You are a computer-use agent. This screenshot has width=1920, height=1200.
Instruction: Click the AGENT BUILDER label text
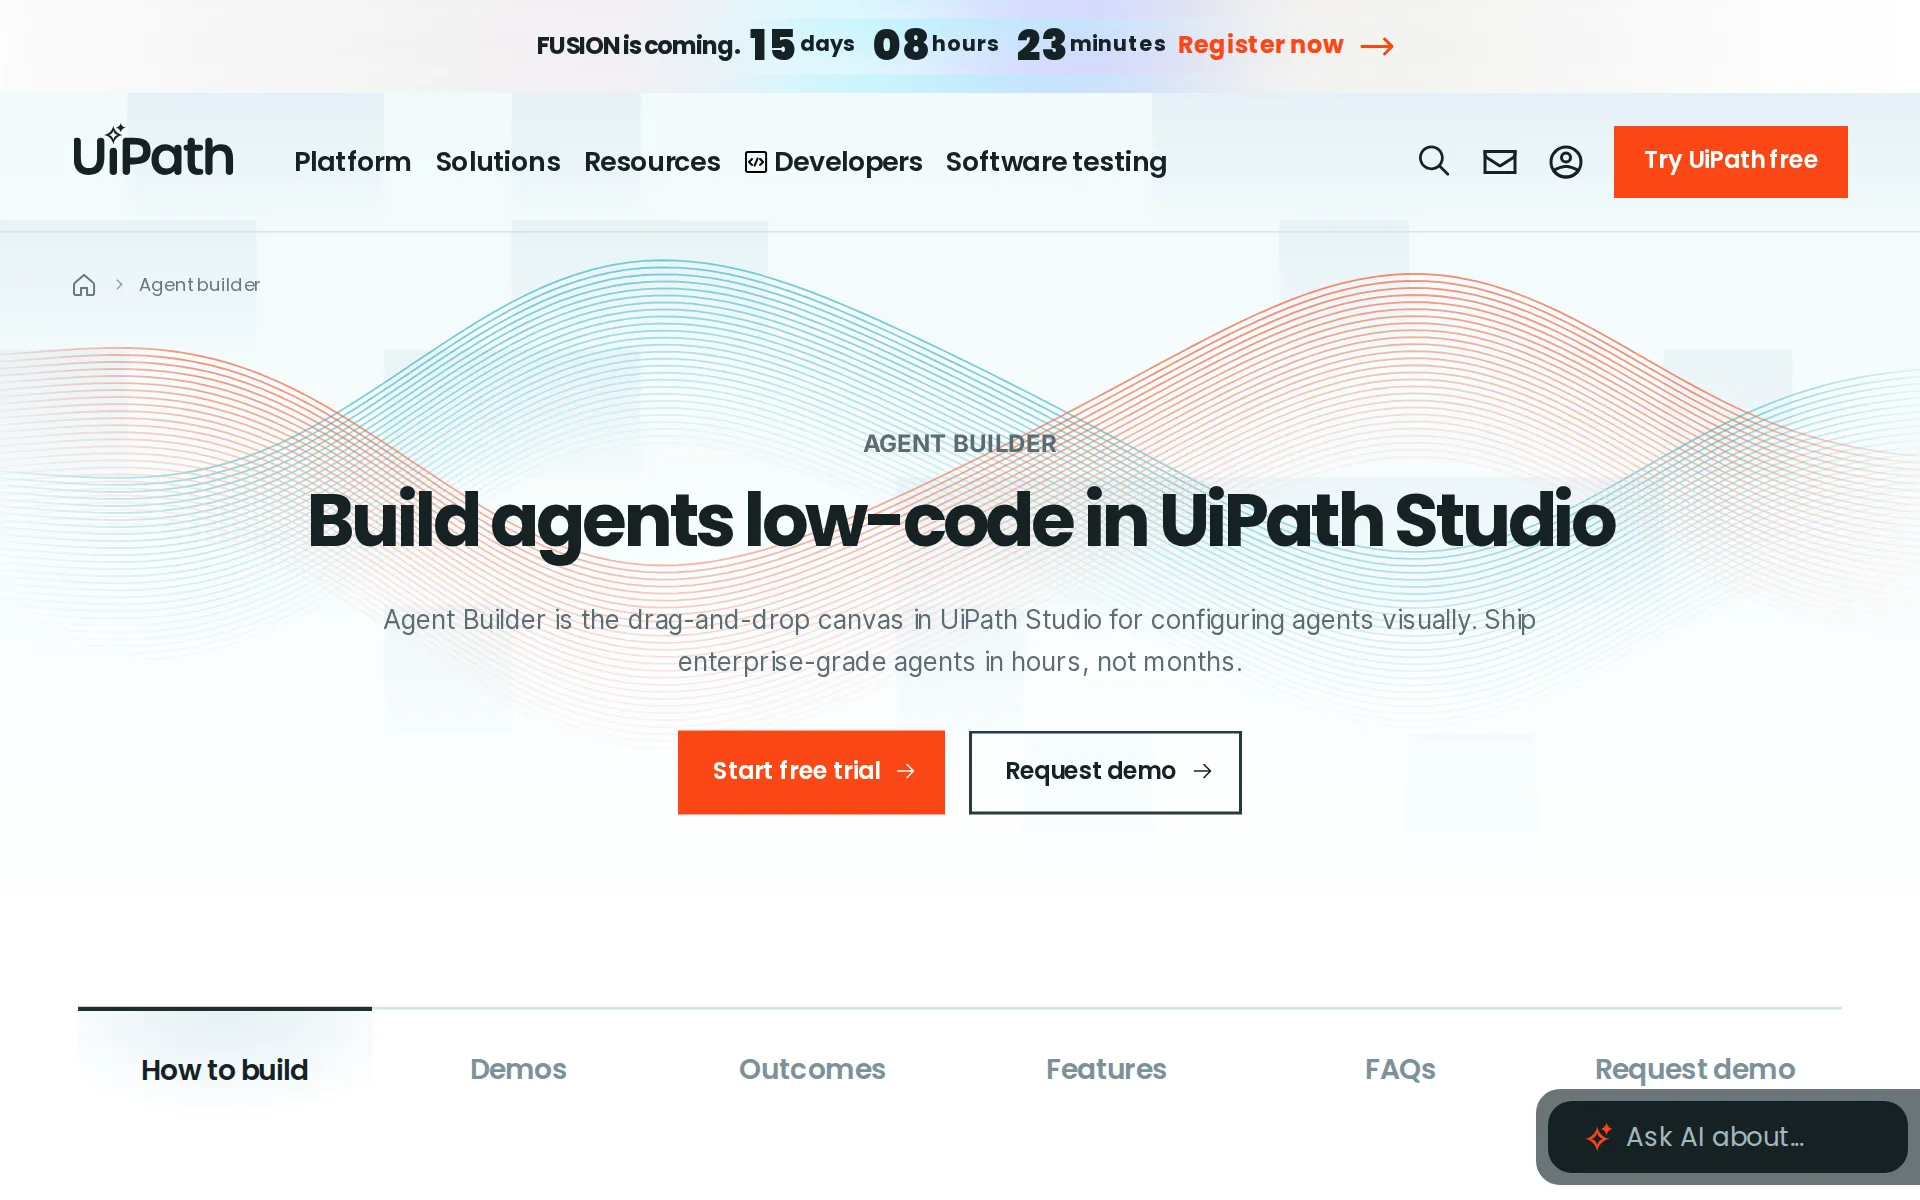pos(960,444)
